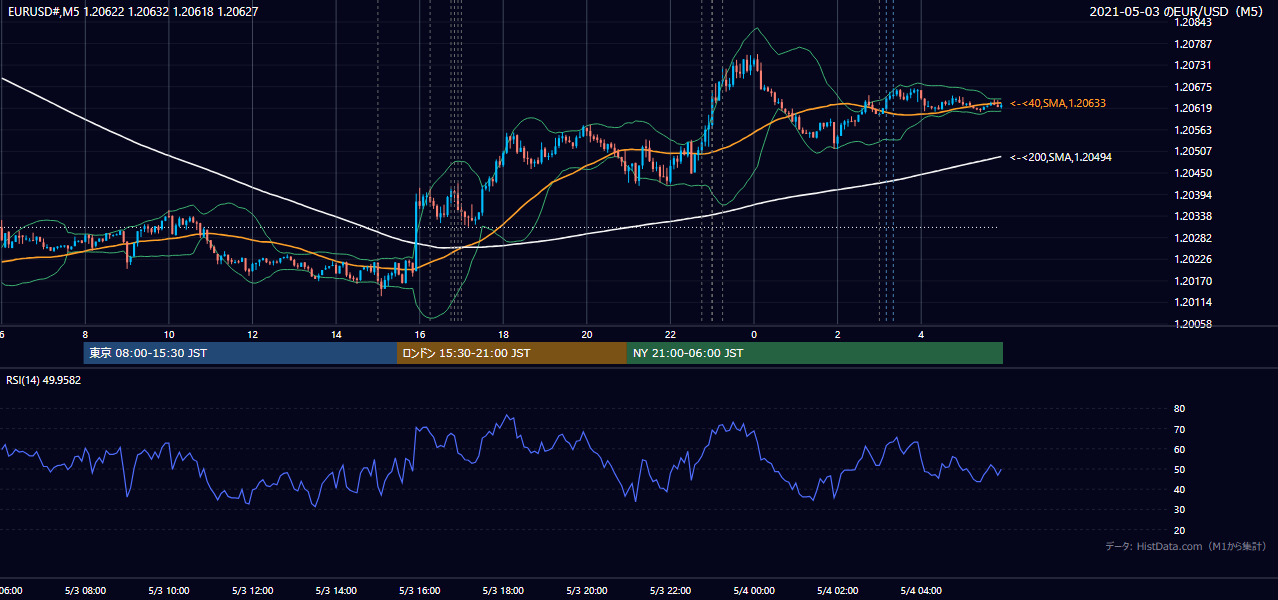
Task: Click the 40,SMA,1.20633 label
Action: [1058, 103]
